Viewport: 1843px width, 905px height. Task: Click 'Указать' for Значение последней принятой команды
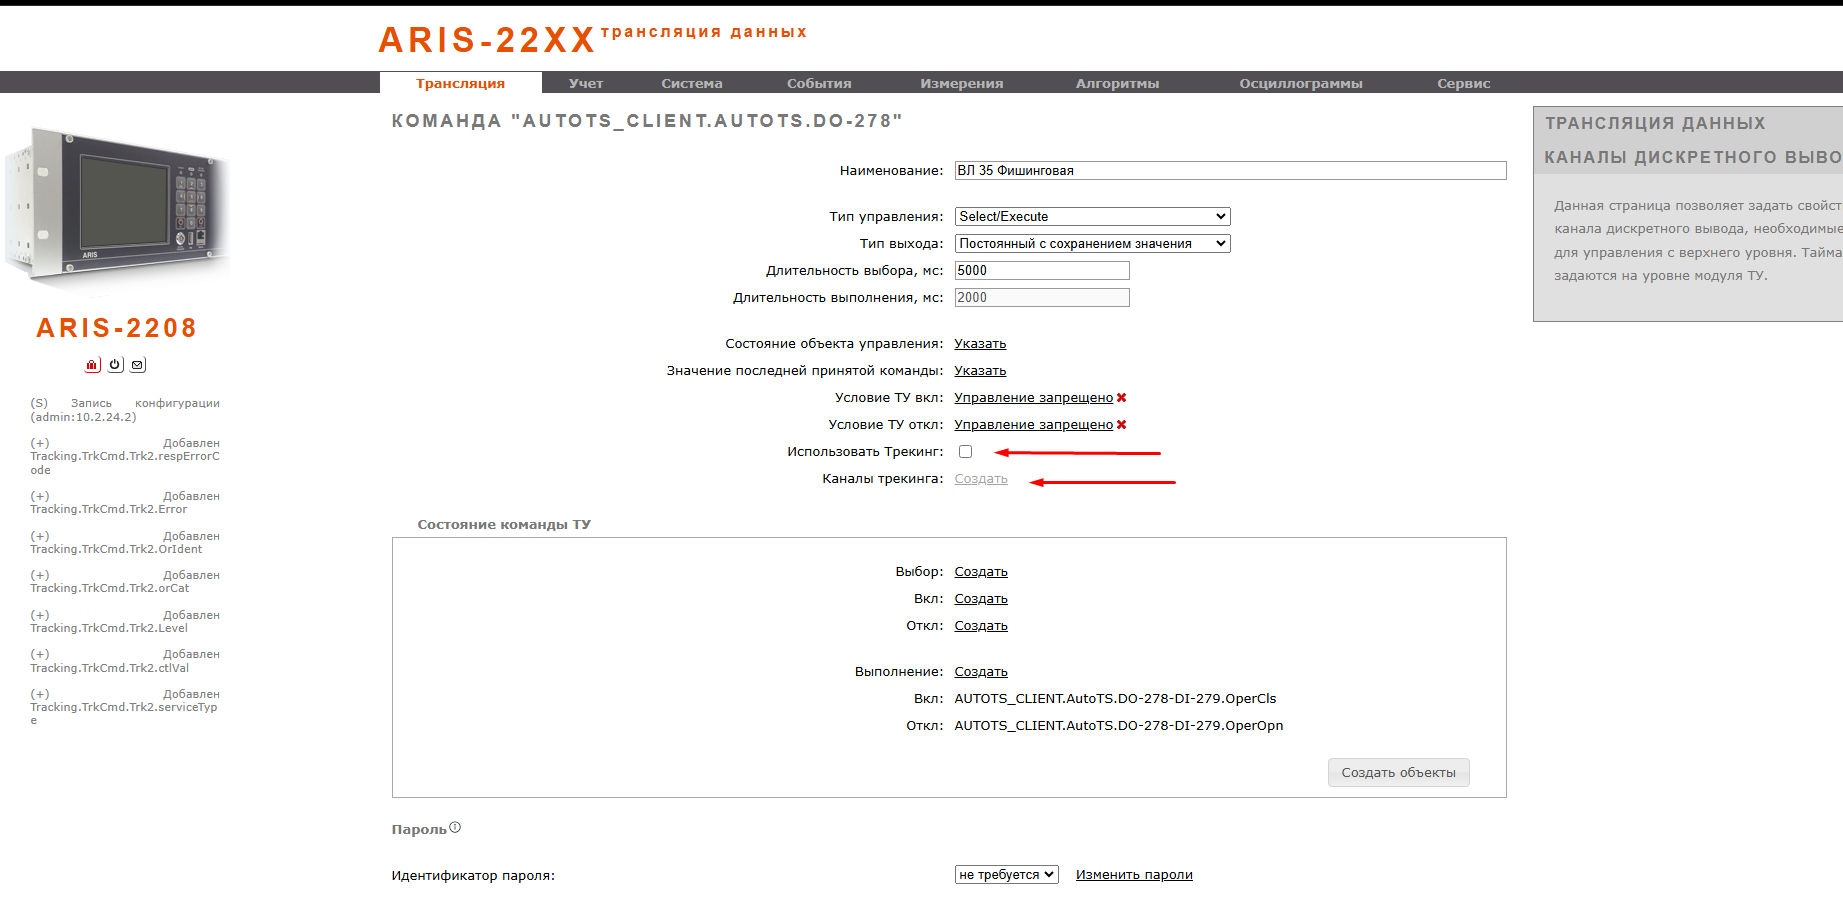pyautogui.click(x=980, y=371)
